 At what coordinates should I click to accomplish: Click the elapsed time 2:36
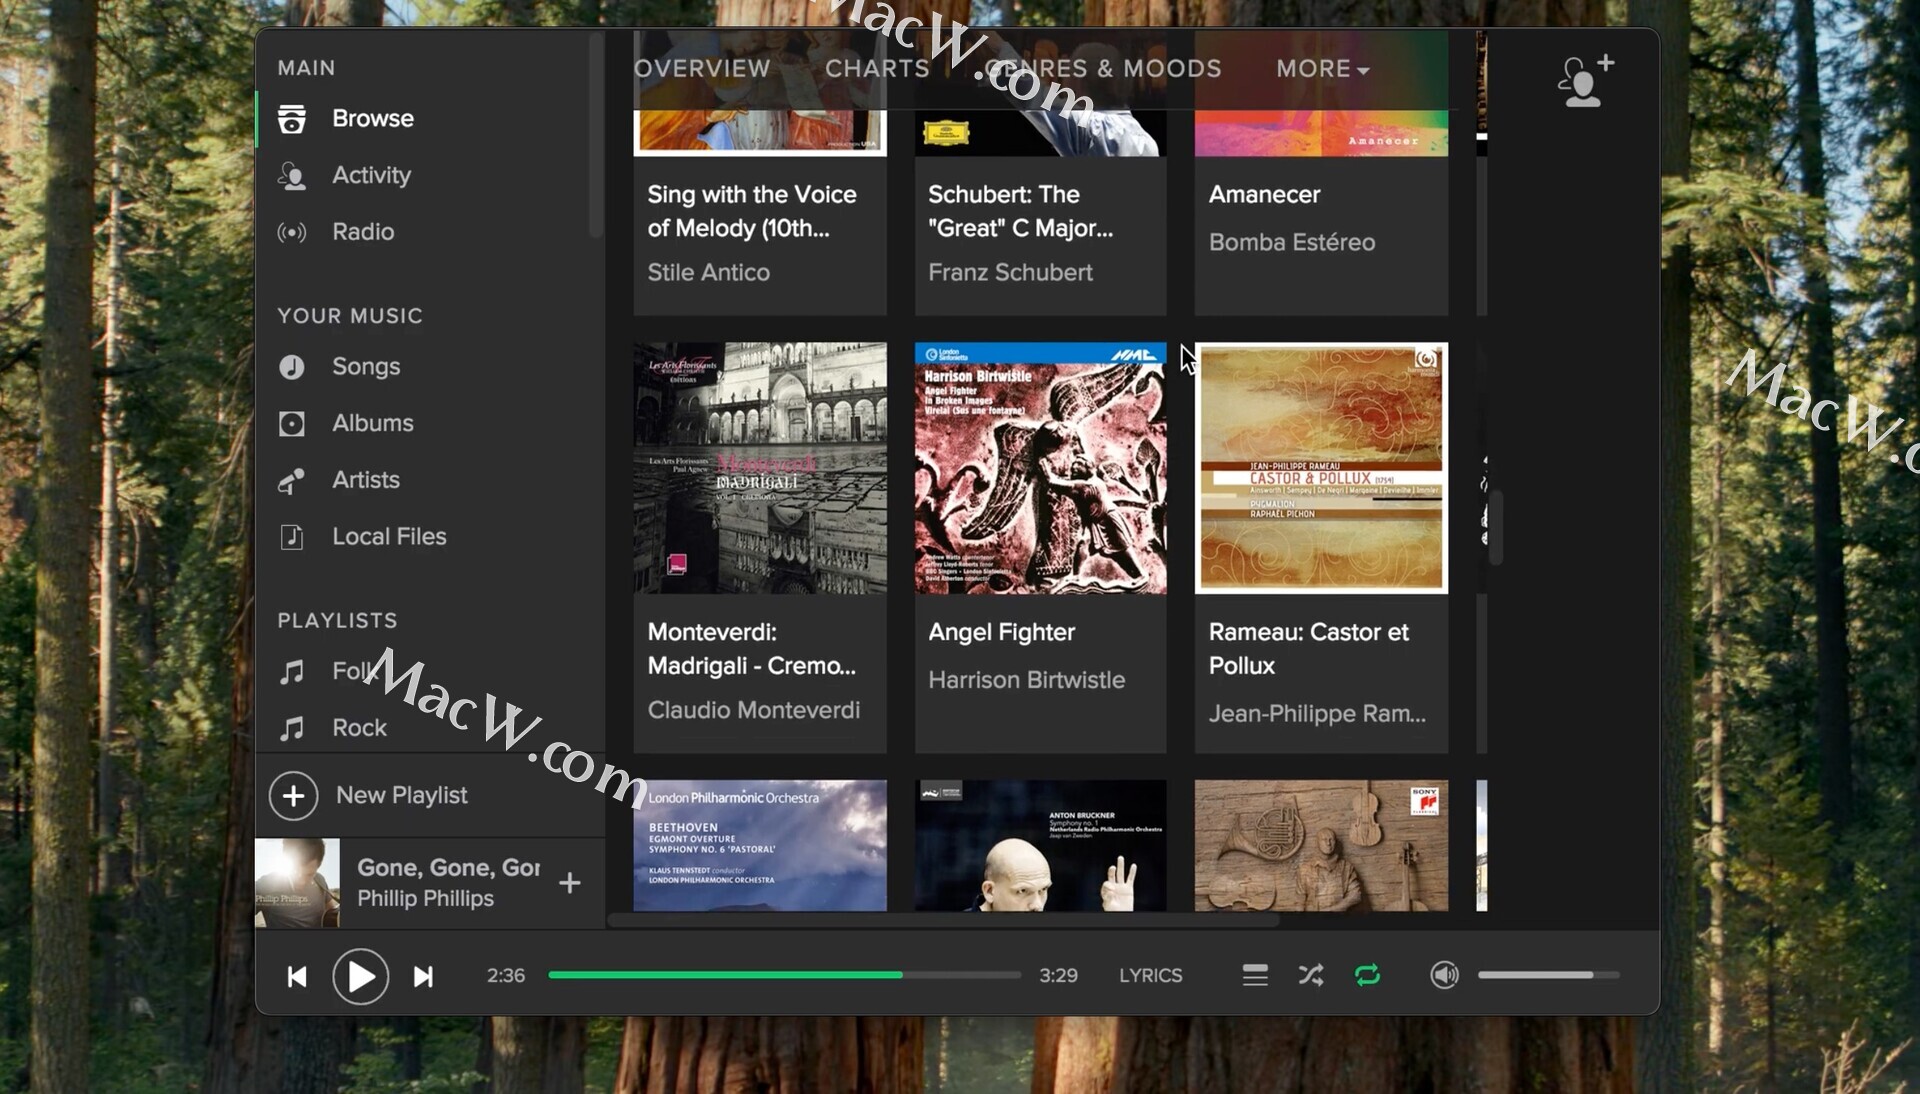[x=505, y=976]
